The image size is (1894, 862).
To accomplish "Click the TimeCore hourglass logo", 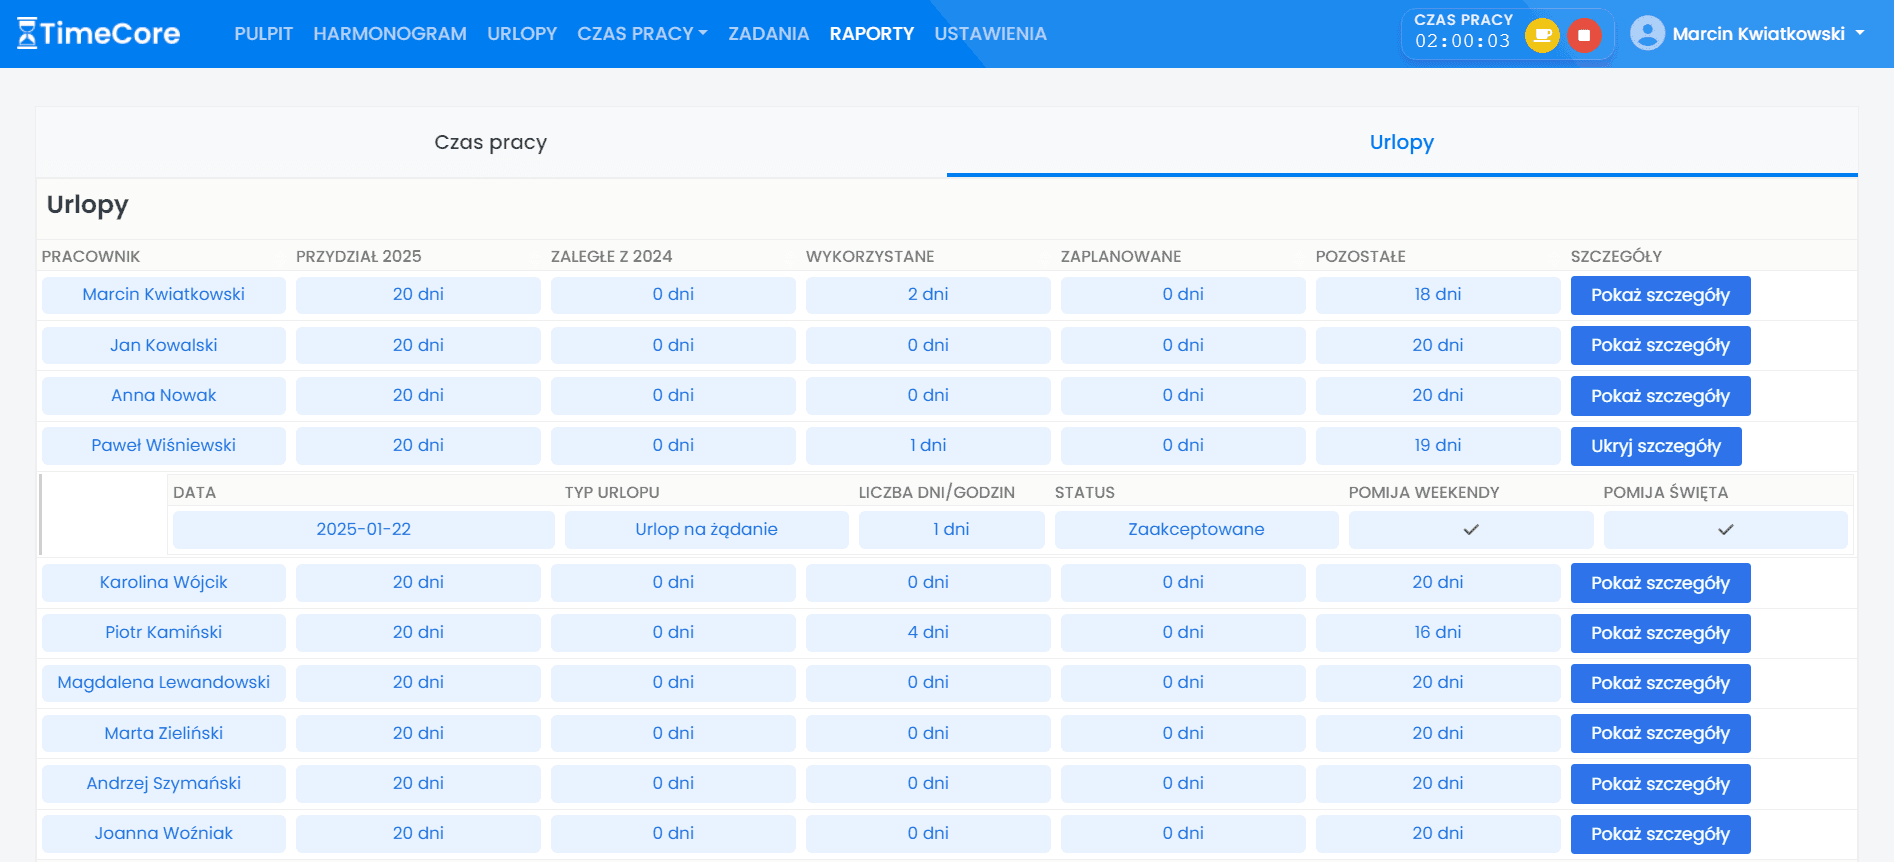I will click(98, 34).
